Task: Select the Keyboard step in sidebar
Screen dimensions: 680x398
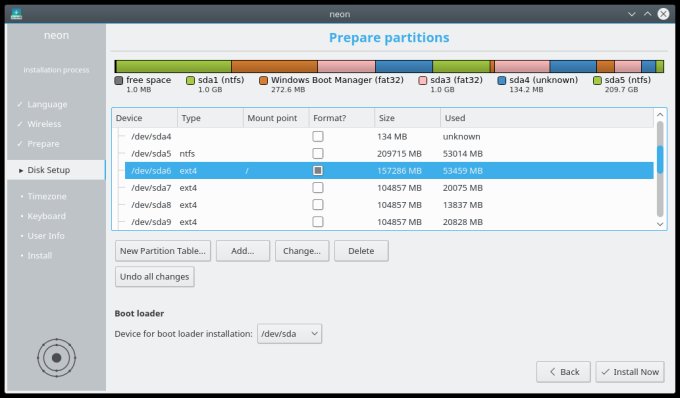Action: click(46, 216)
